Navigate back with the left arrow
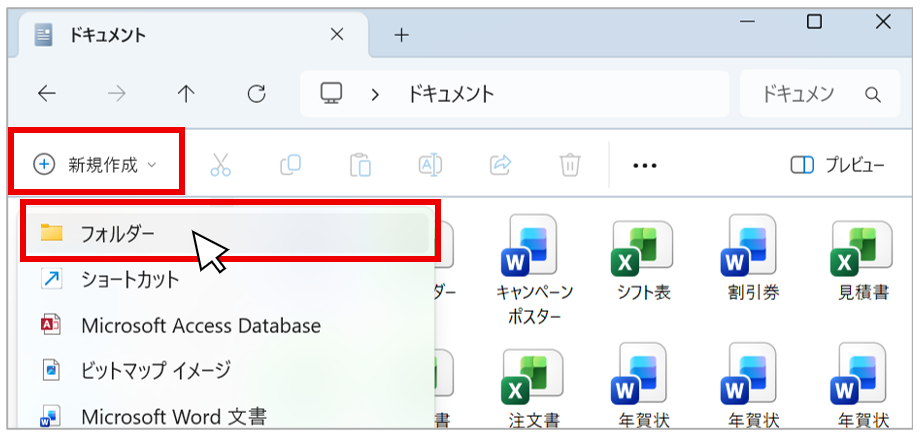Screen dimensions: 920x435 (x=46, y=94)
